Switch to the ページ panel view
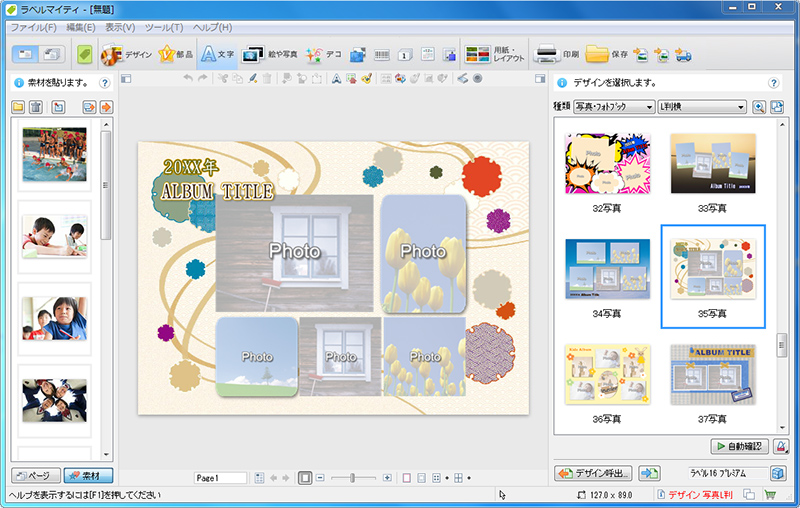 click(35, 475)
